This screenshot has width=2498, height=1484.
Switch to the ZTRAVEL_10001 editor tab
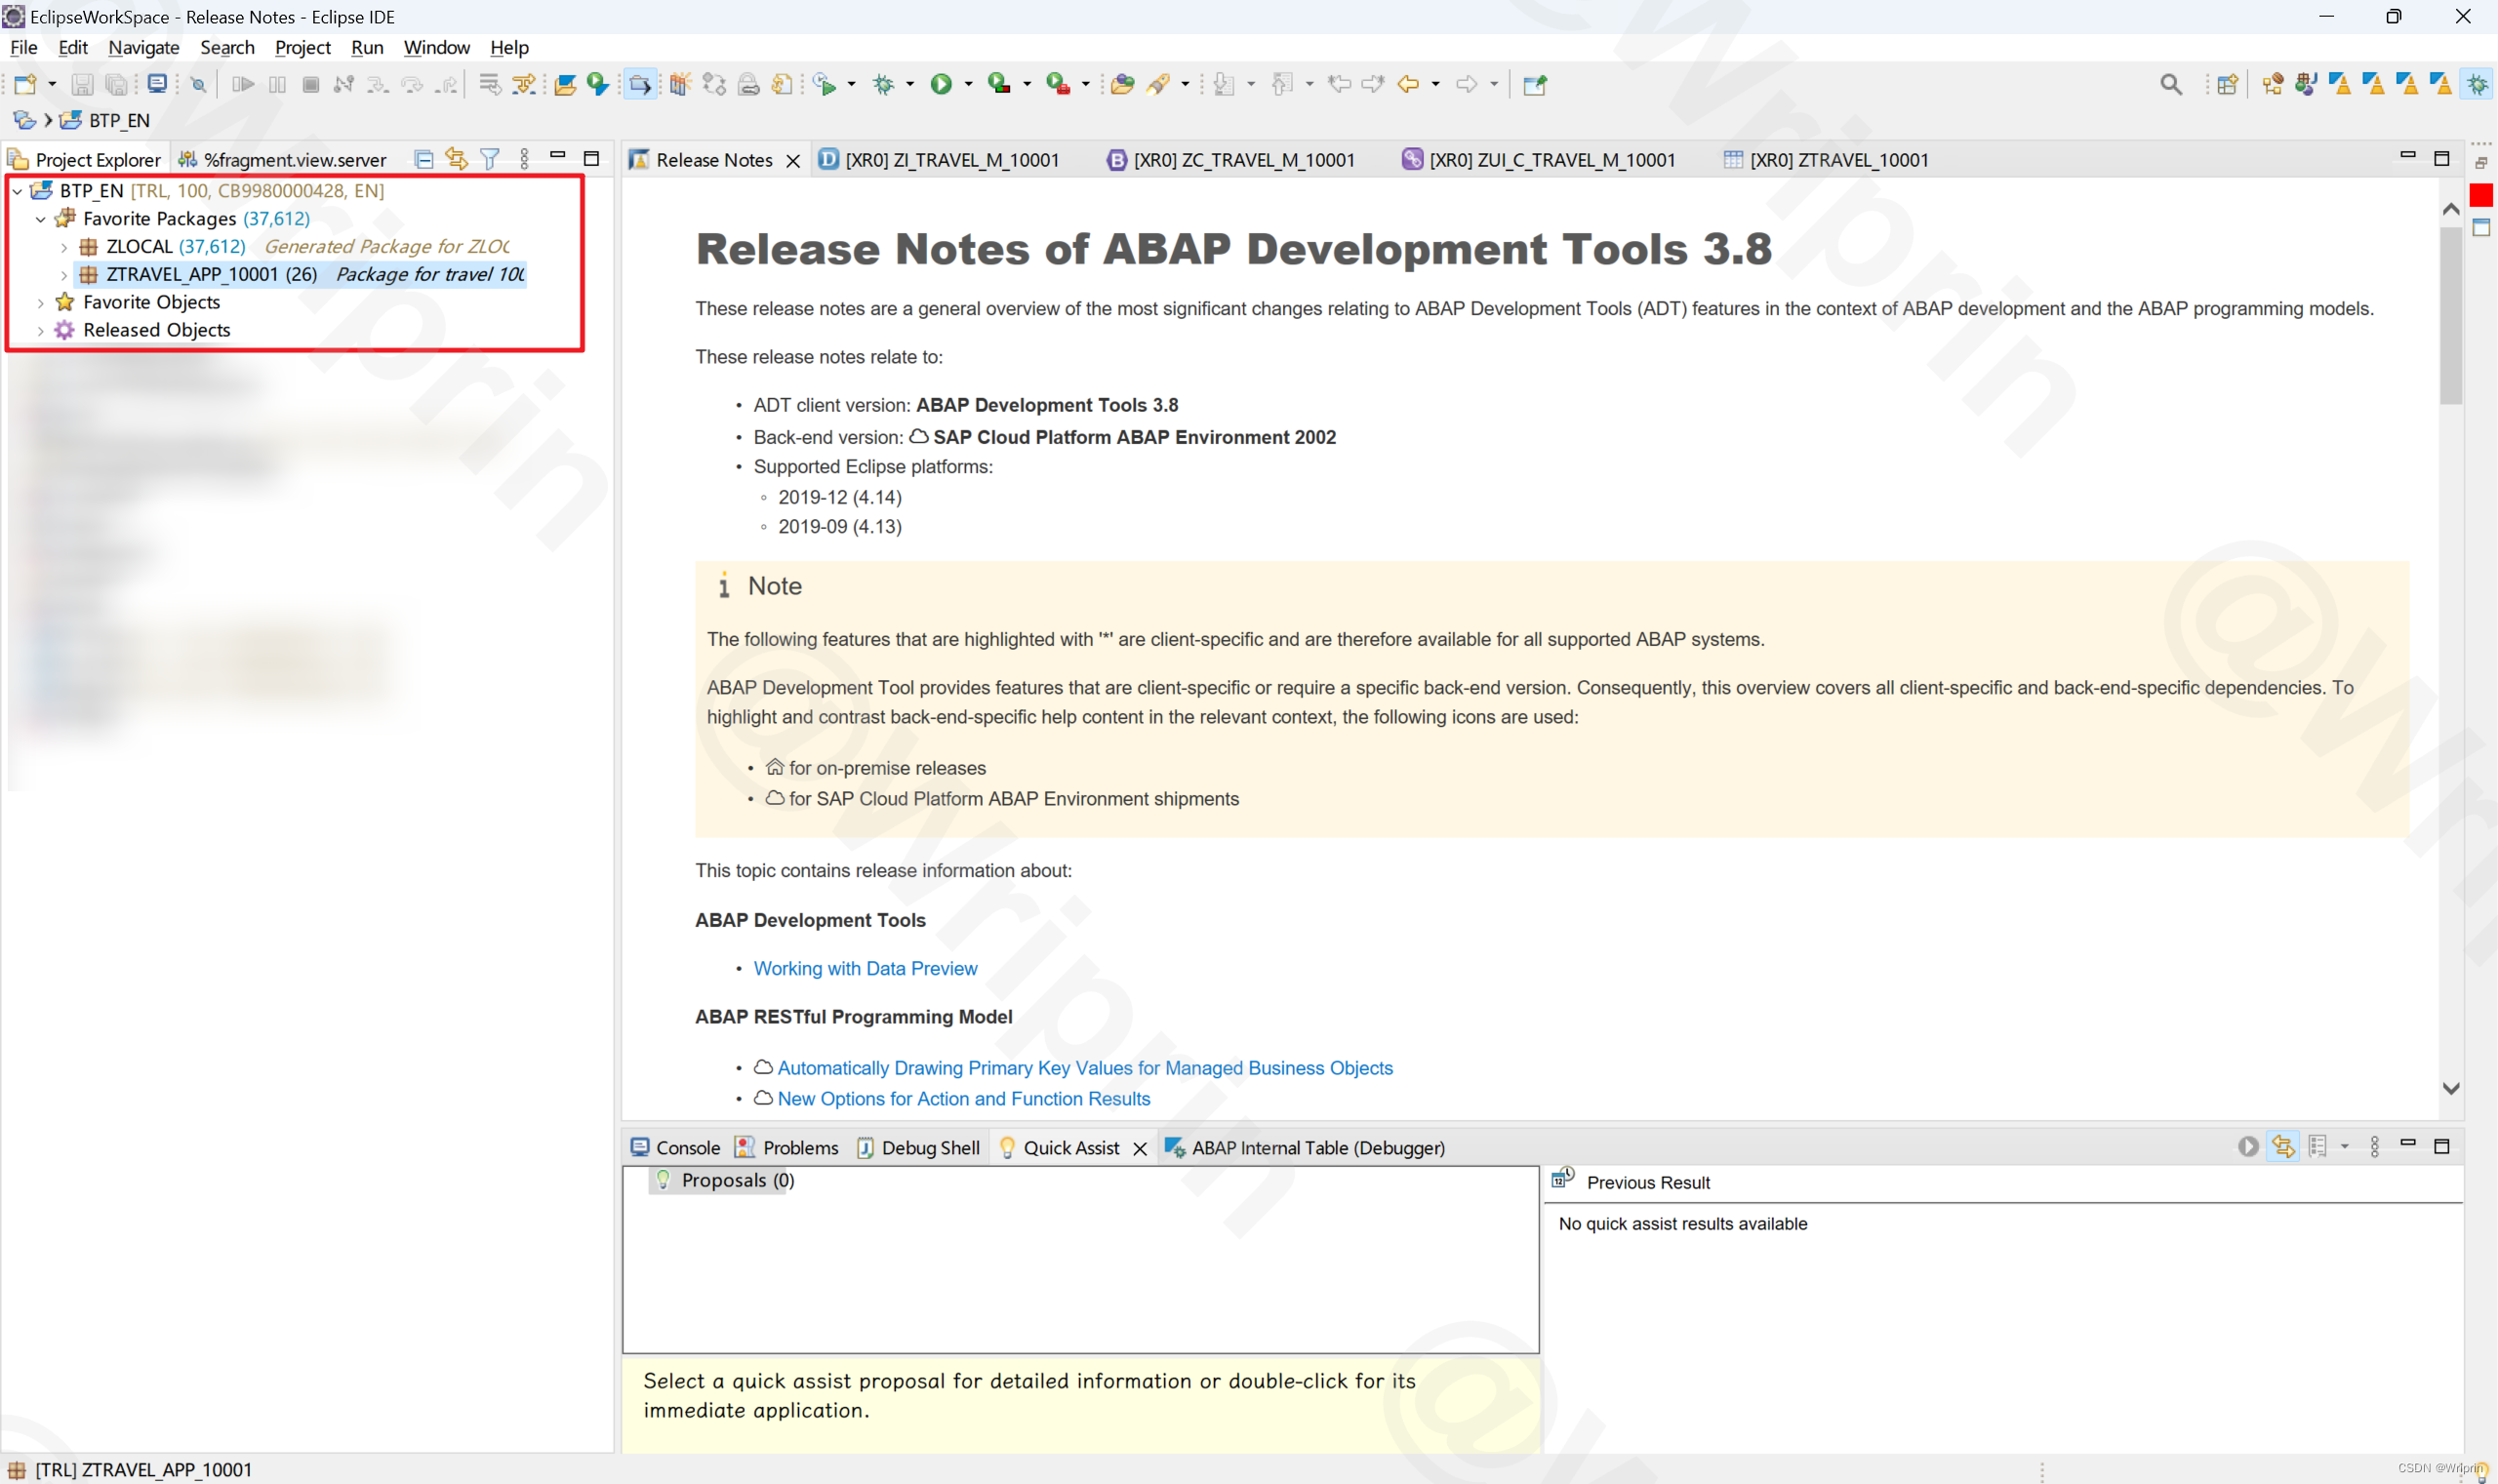click(x=1826, y=160)
